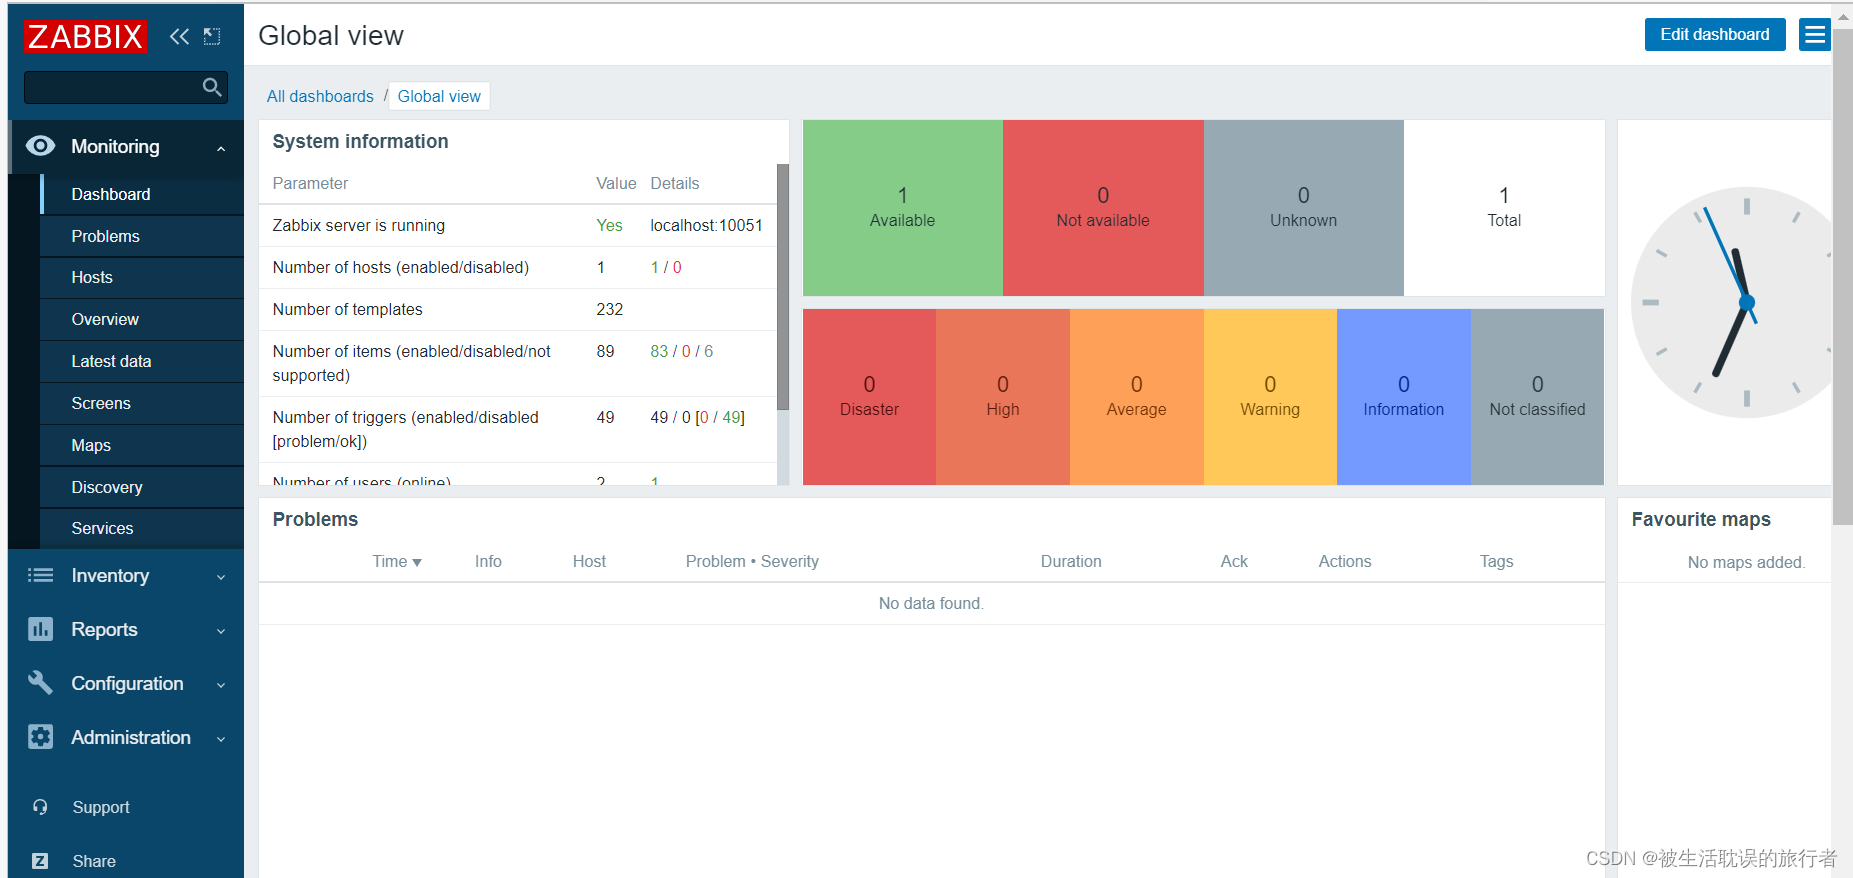1853x878 pixels.
Task: Click the Monitoring eye icon
Action: (x=40, y=146)
